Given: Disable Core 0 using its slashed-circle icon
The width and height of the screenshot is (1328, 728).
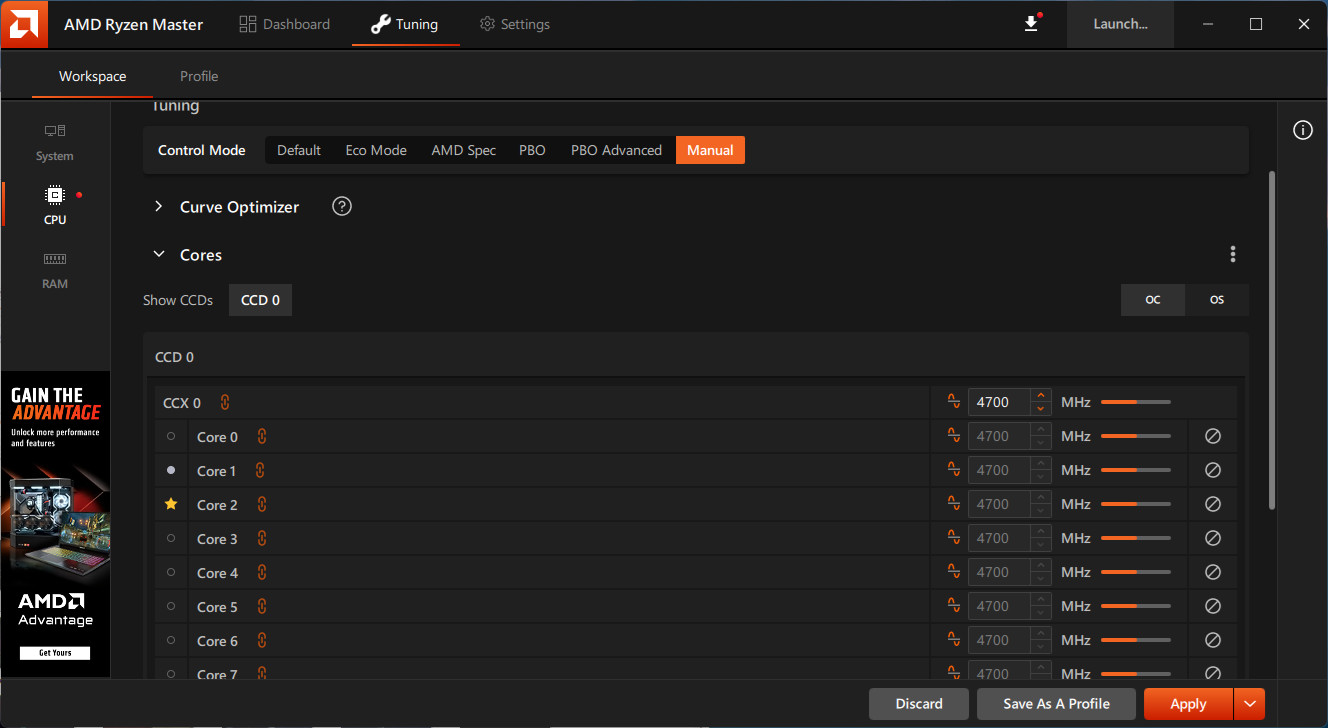Looking at the screenshot, I should point(1212,437).
